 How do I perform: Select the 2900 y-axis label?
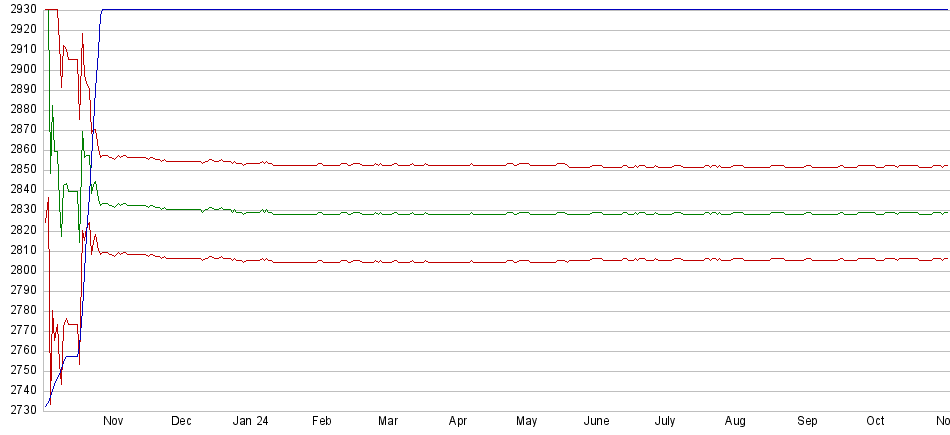pyautogui.click(x=21, y=69)
